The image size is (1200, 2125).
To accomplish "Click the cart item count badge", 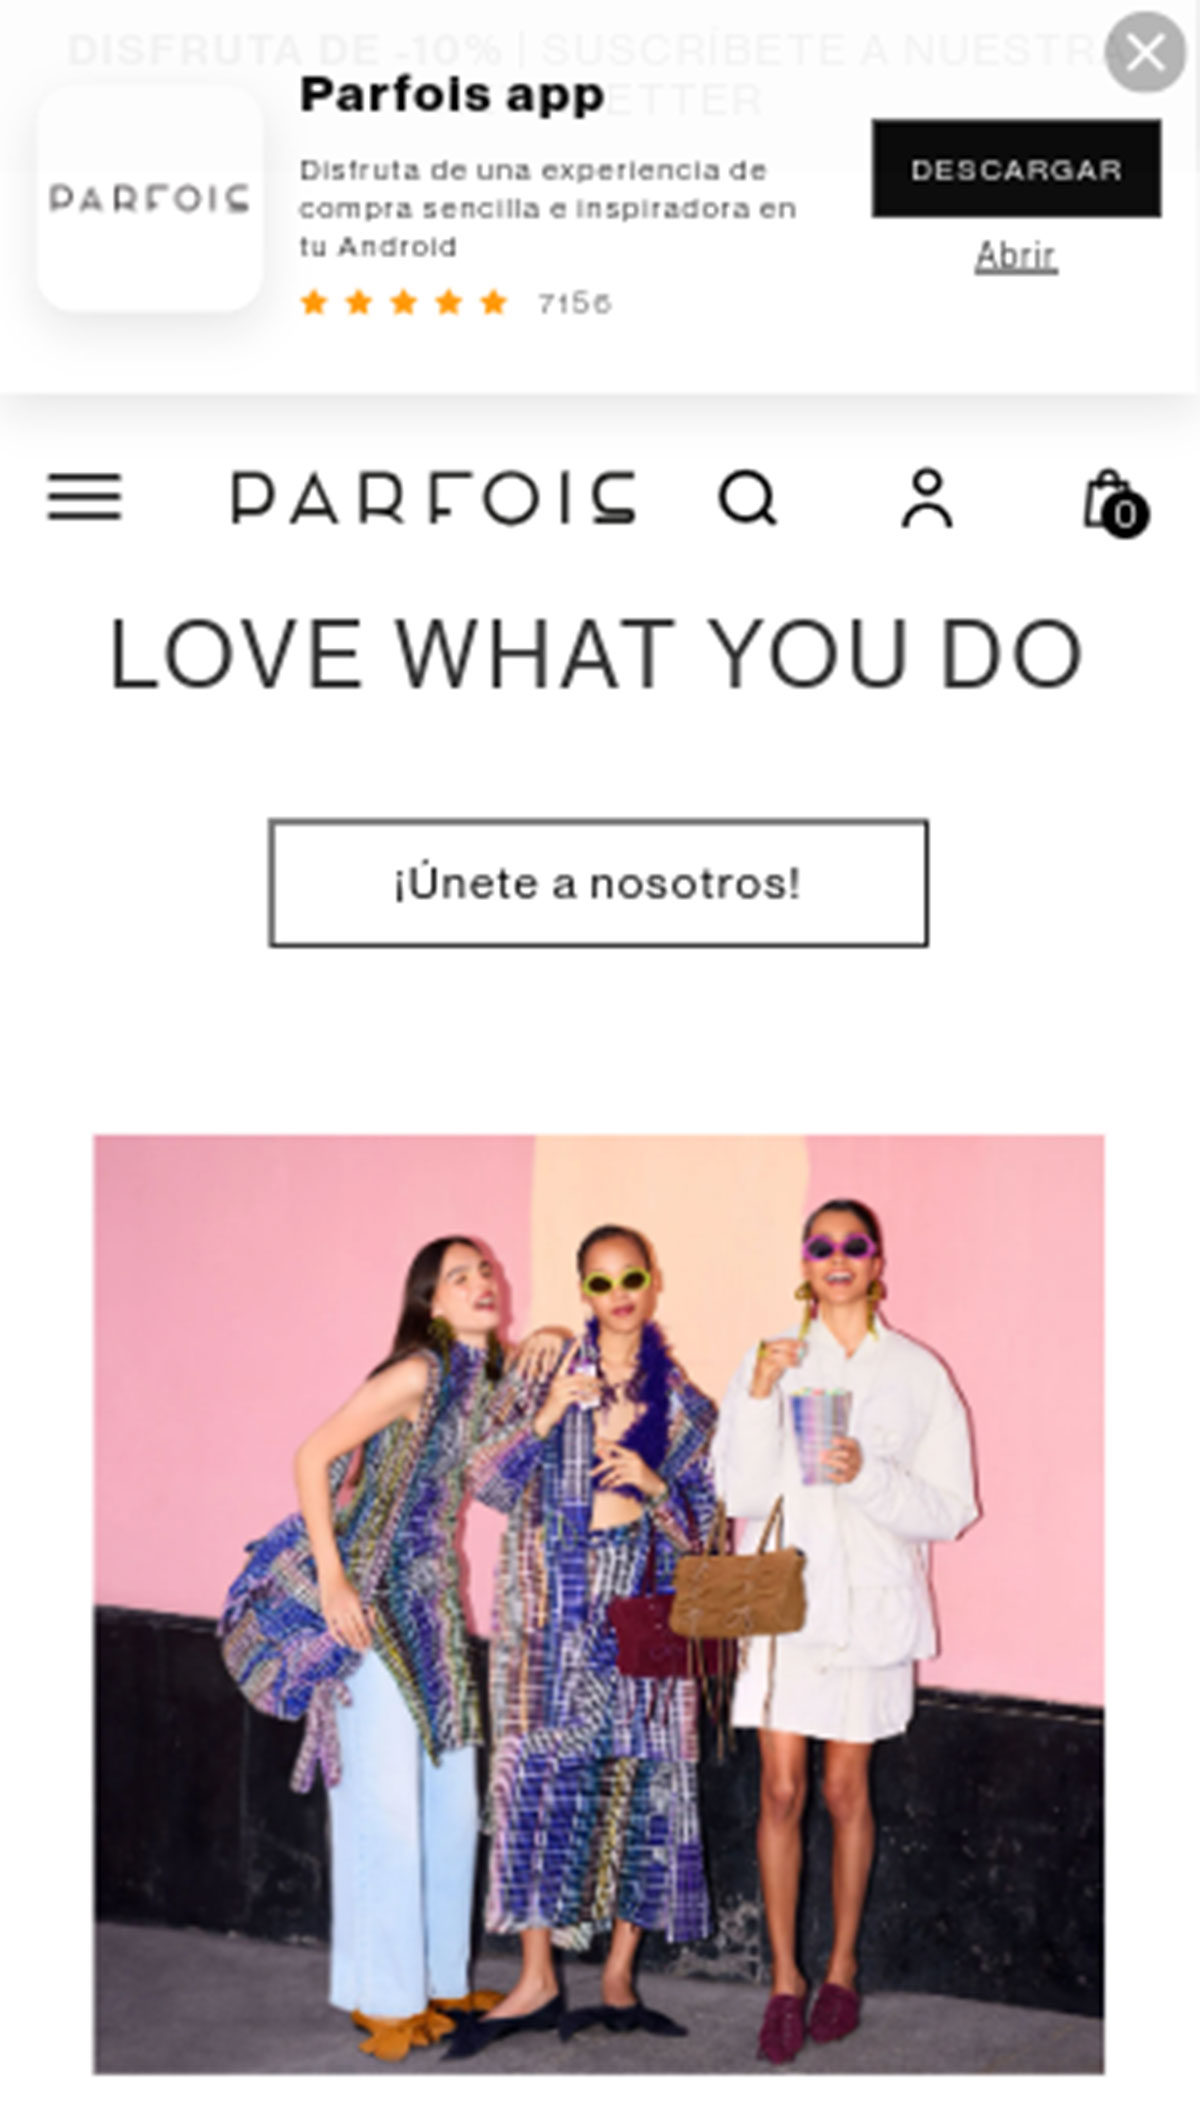I will (1125, 516).
